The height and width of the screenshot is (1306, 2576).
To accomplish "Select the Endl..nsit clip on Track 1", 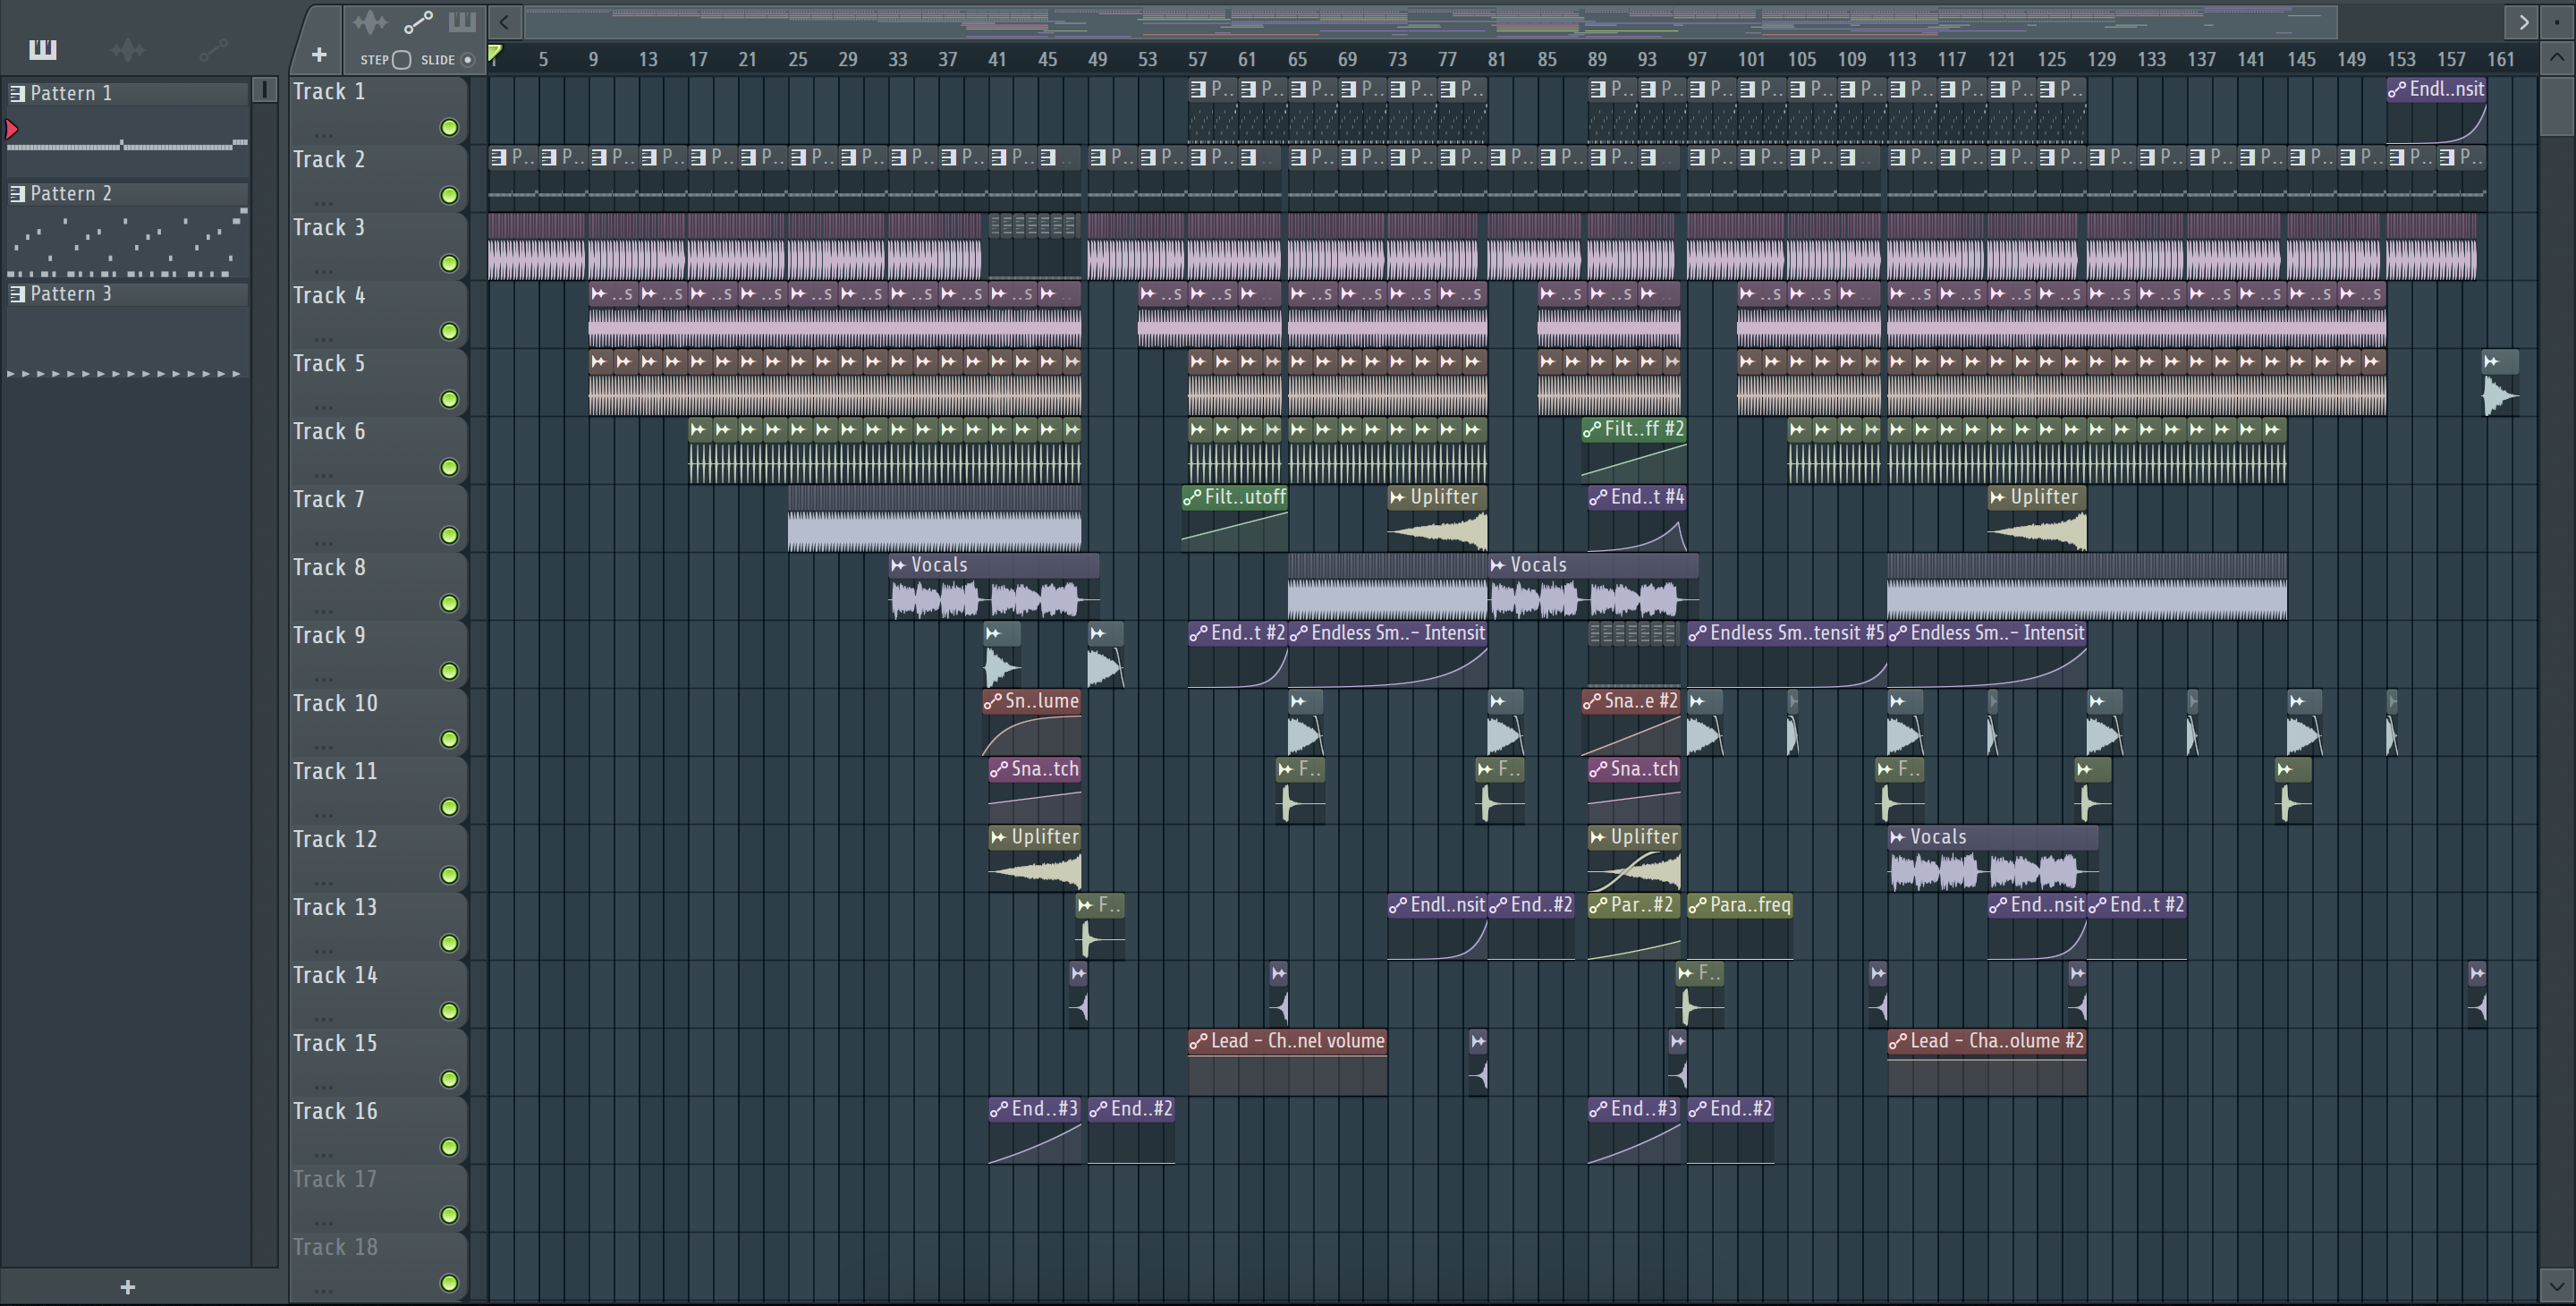I will pos(2437,113).
